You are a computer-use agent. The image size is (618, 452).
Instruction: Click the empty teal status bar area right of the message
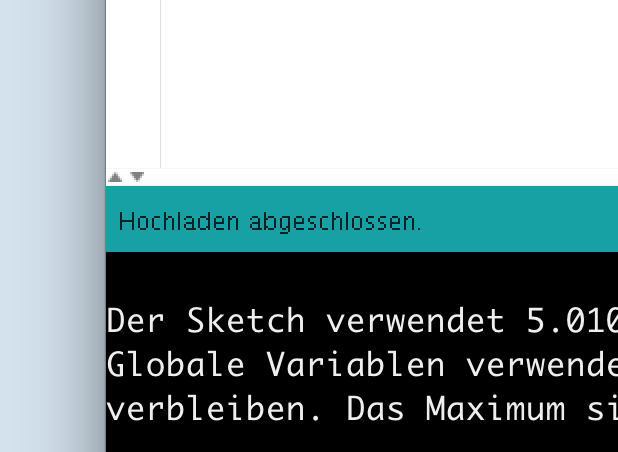pyautogui.click(x=520, y=219)
